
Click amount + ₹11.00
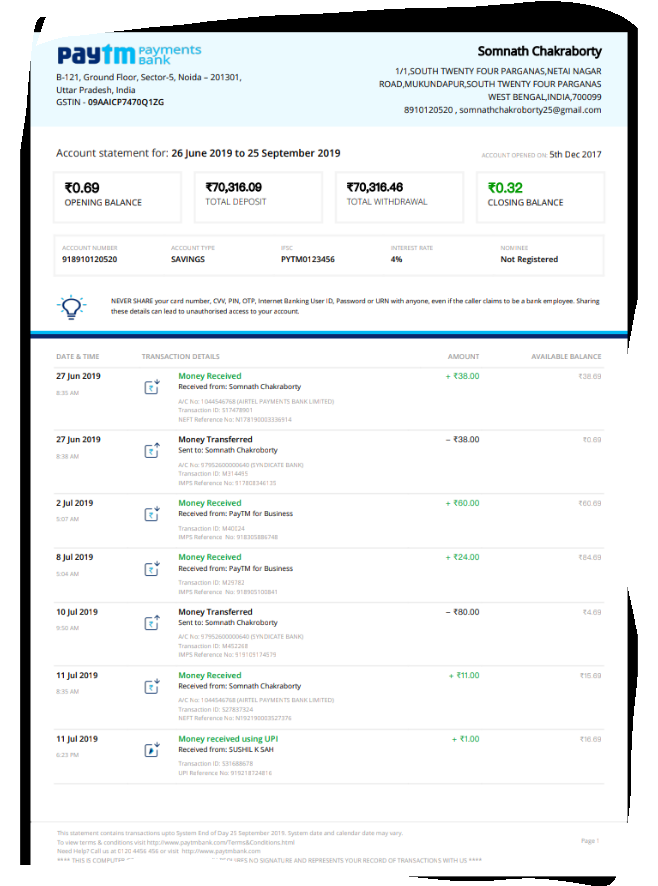[x=464, y=675]
